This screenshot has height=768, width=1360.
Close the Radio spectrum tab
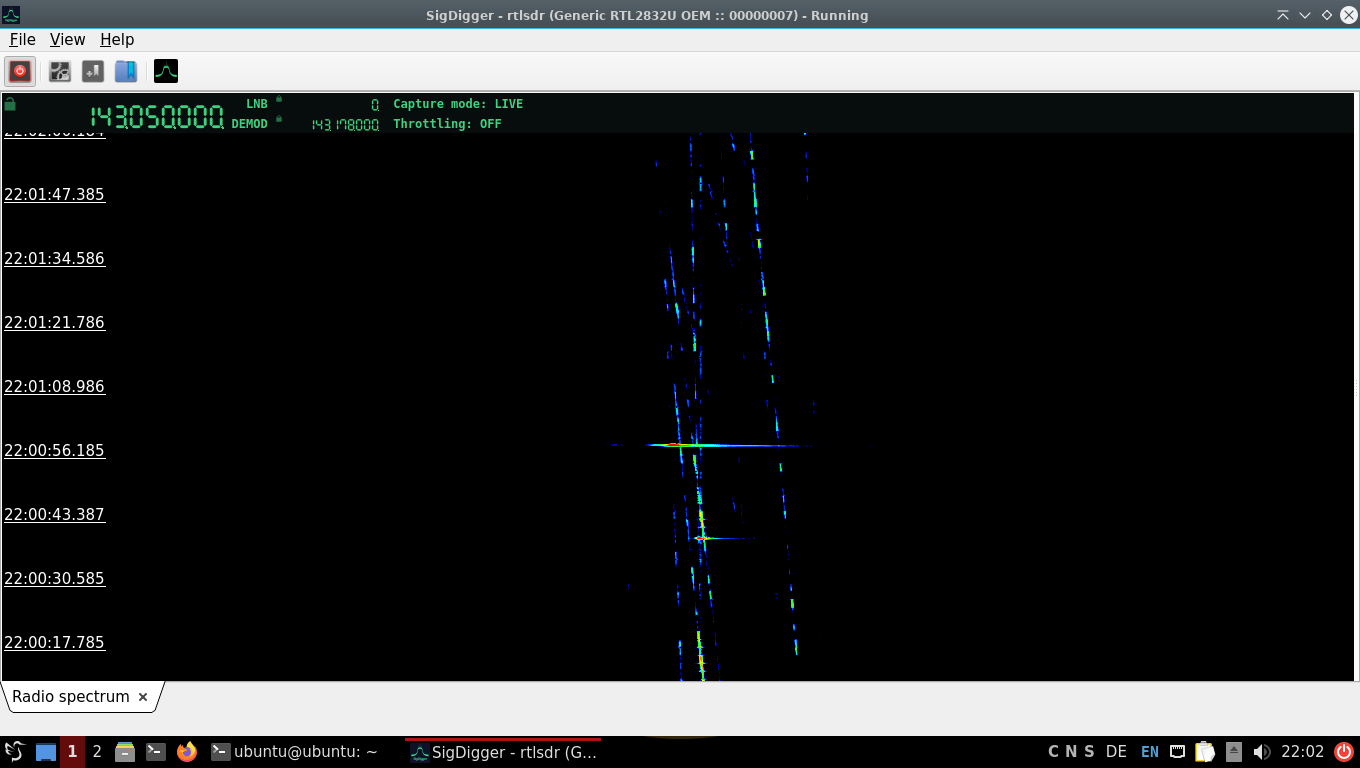coord(143,697)
